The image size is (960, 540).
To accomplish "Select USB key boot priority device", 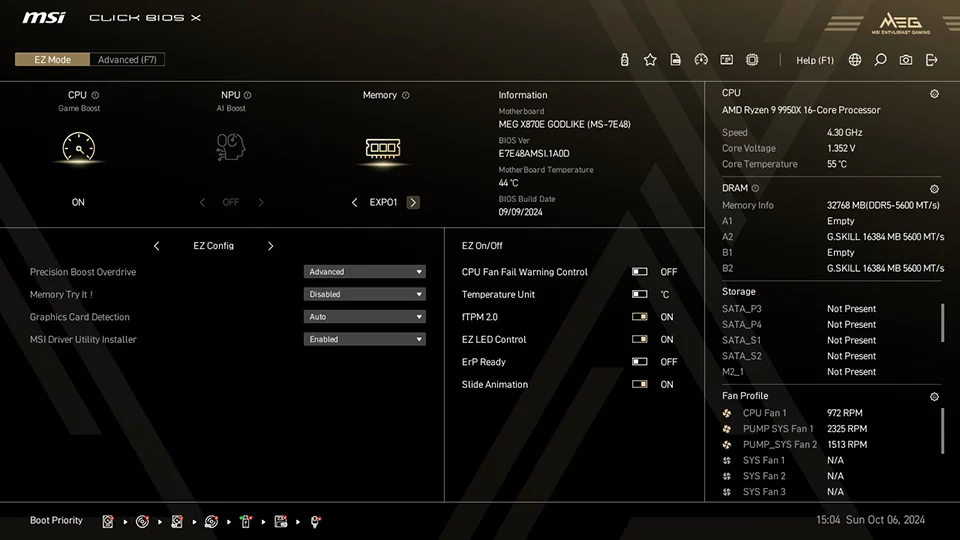I will click(246, 521).
